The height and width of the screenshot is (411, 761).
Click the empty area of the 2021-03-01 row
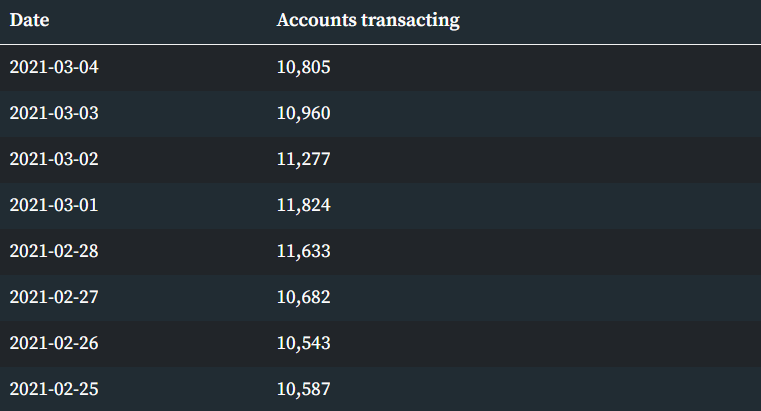(544, 206)
